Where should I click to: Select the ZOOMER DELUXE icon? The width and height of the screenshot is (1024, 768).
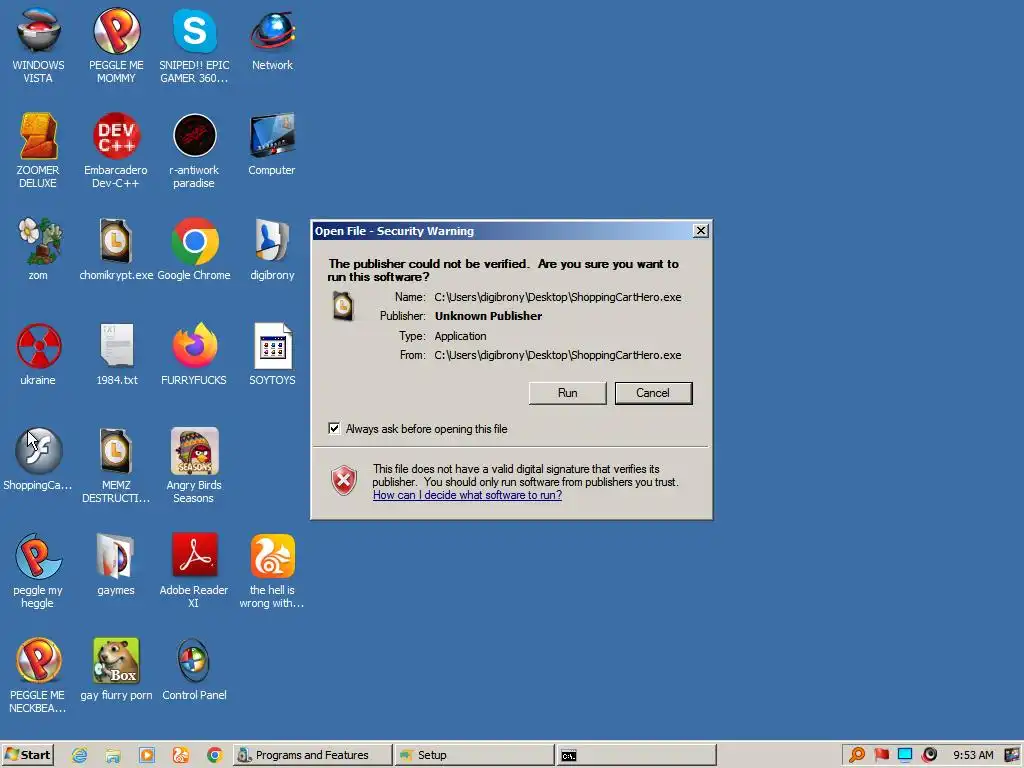tap(38, 151)
